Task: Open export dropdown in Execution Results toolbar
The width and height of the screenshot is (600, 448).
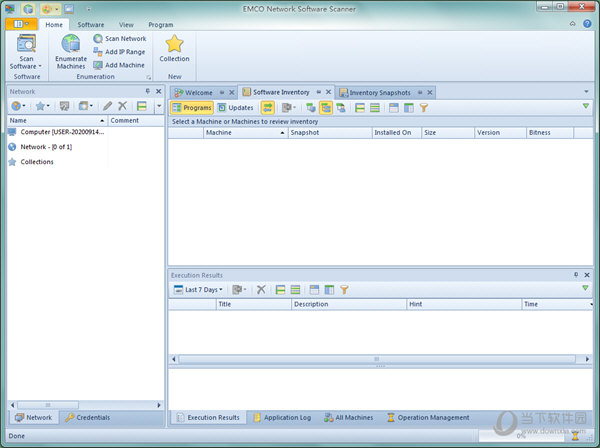Action: [x=239, y=290]
